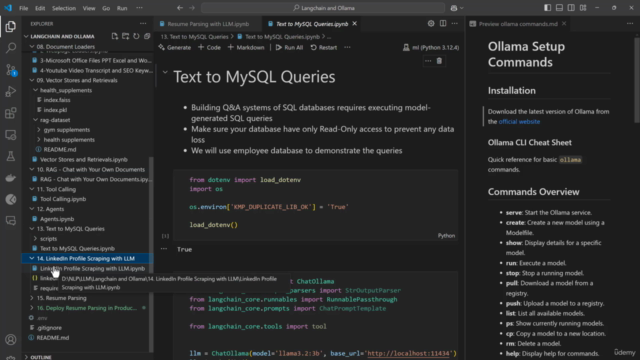Screen dimensions: 640x360
Task: Add a Markdown cell
Action: pyautogui.click(x=246, y=47)
